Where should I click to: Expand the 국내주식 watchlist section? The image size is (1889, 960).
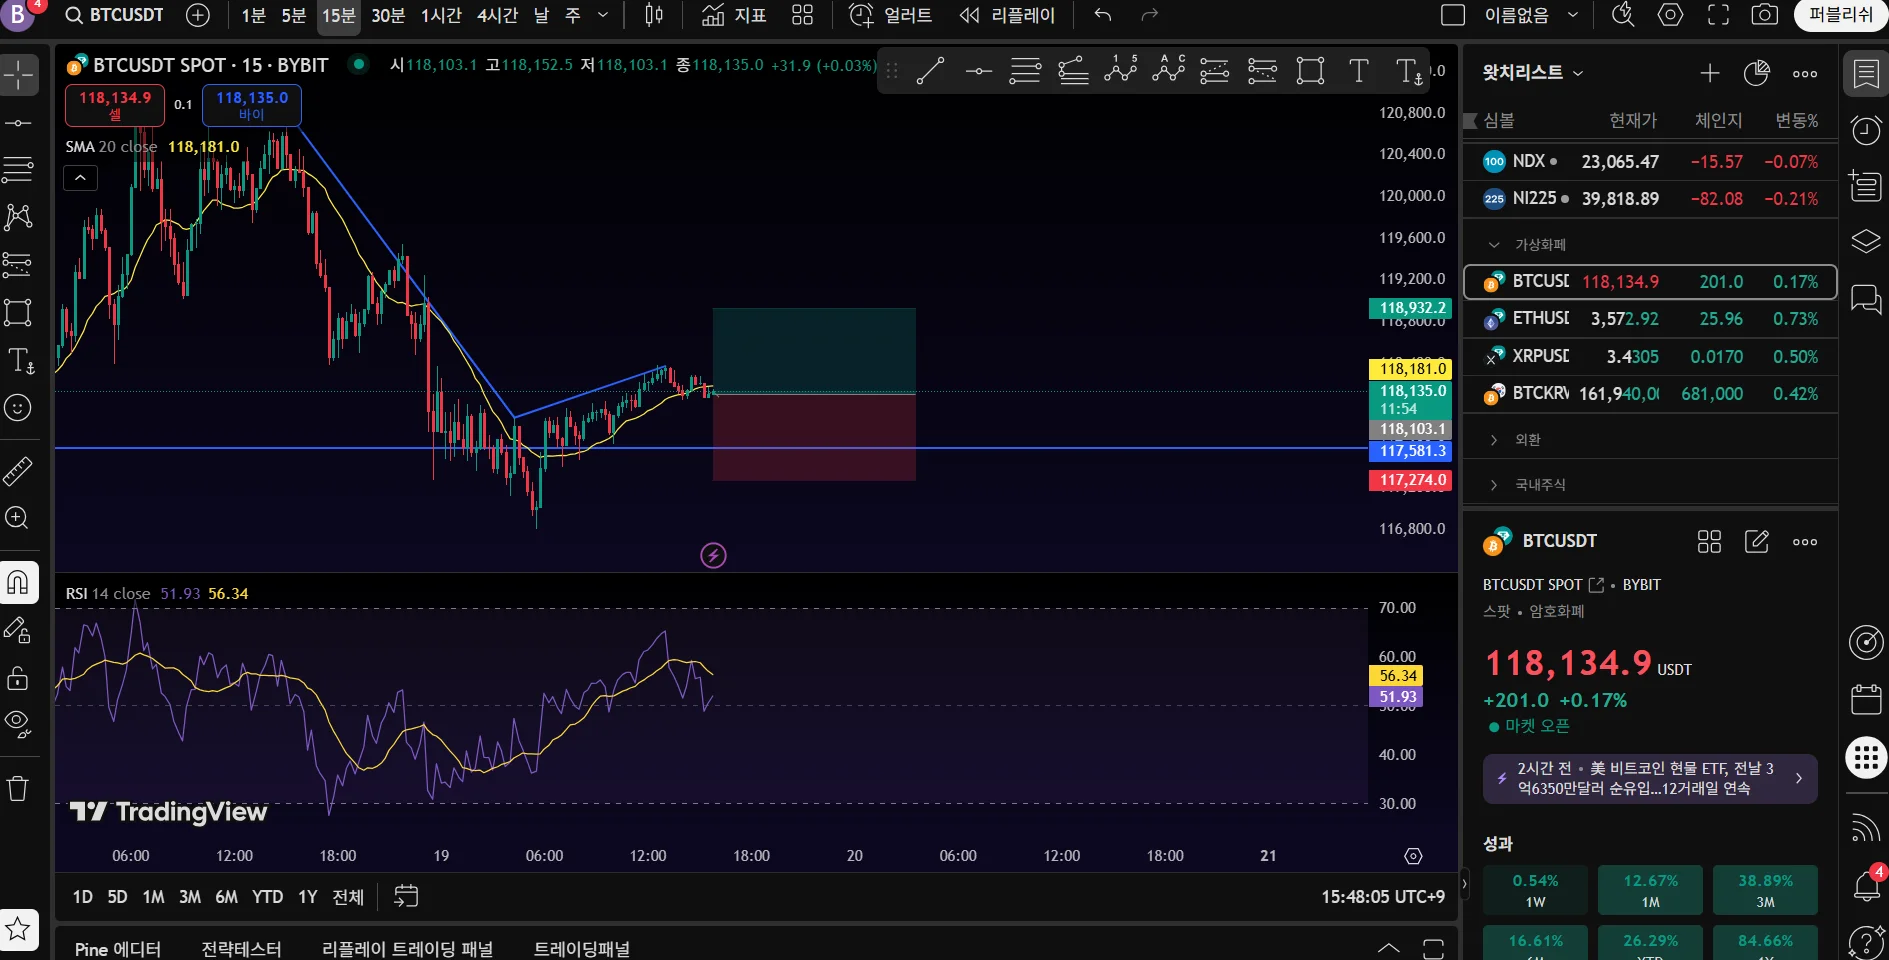pyautogui.click(x=1494, y=485)
